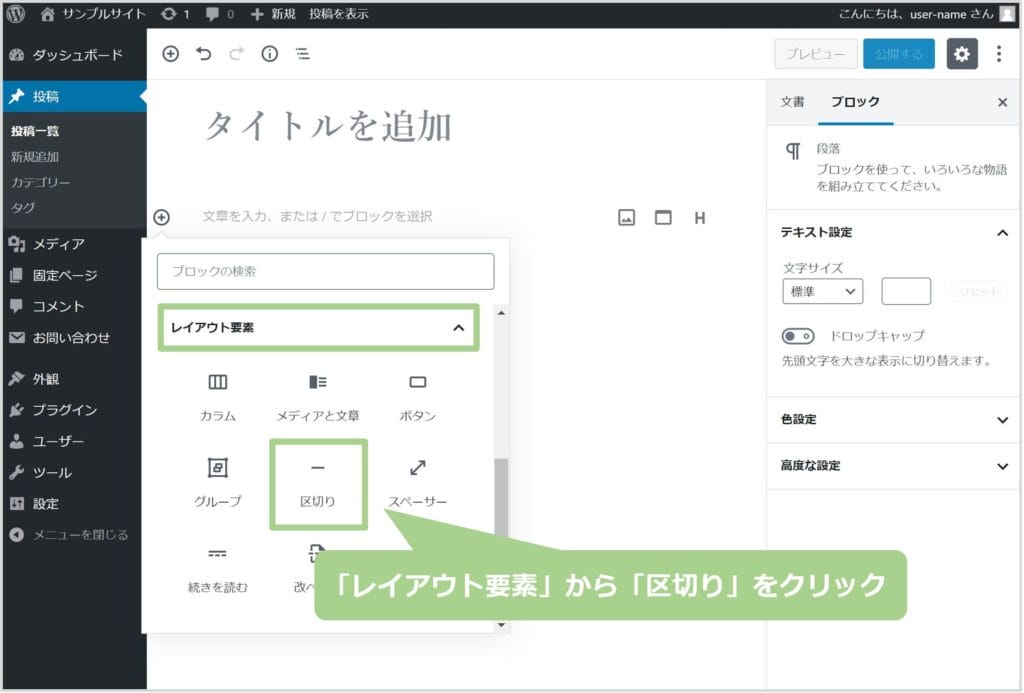Screen dimensions: 1024x693
Task: Insert the 区切り separator block
Action: coord(318,483)
